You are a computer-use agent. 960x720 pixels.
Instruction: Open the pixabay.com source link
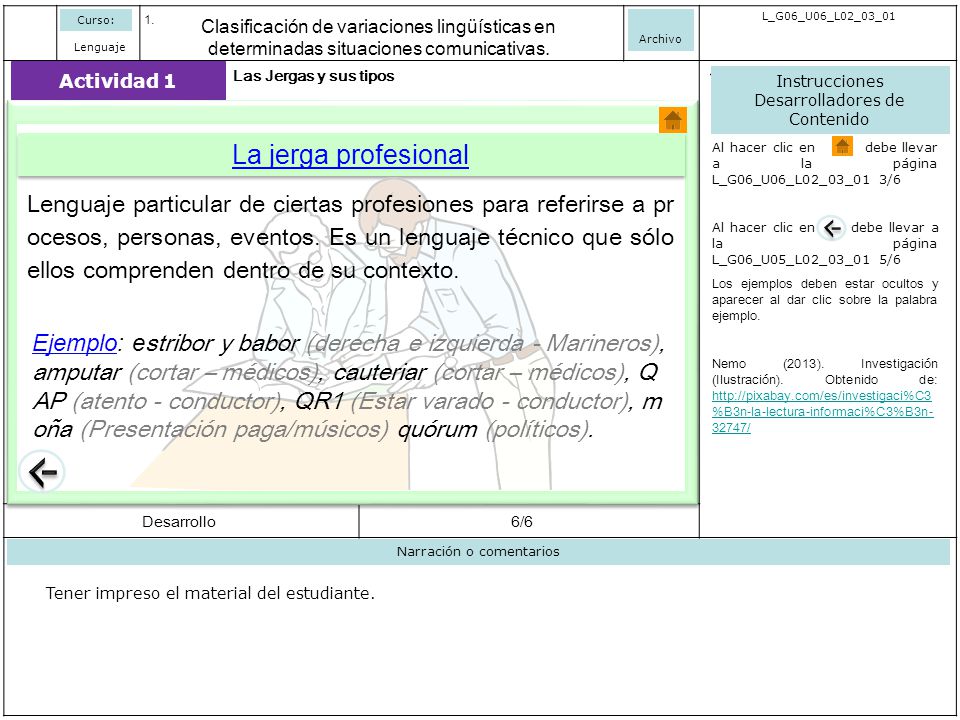pyautogui.click(x=822, y=411)
